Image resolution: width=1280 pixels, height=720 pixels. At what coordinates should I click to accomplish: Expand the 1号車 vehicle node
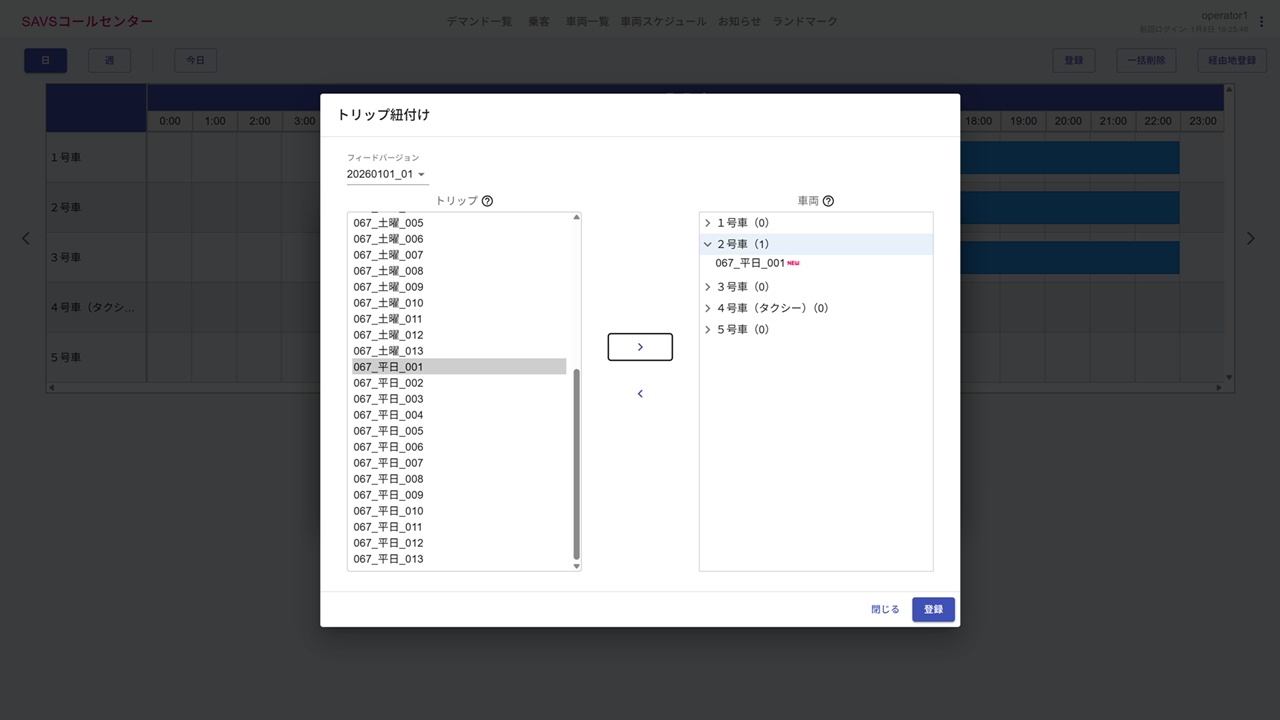coord(708,223)
